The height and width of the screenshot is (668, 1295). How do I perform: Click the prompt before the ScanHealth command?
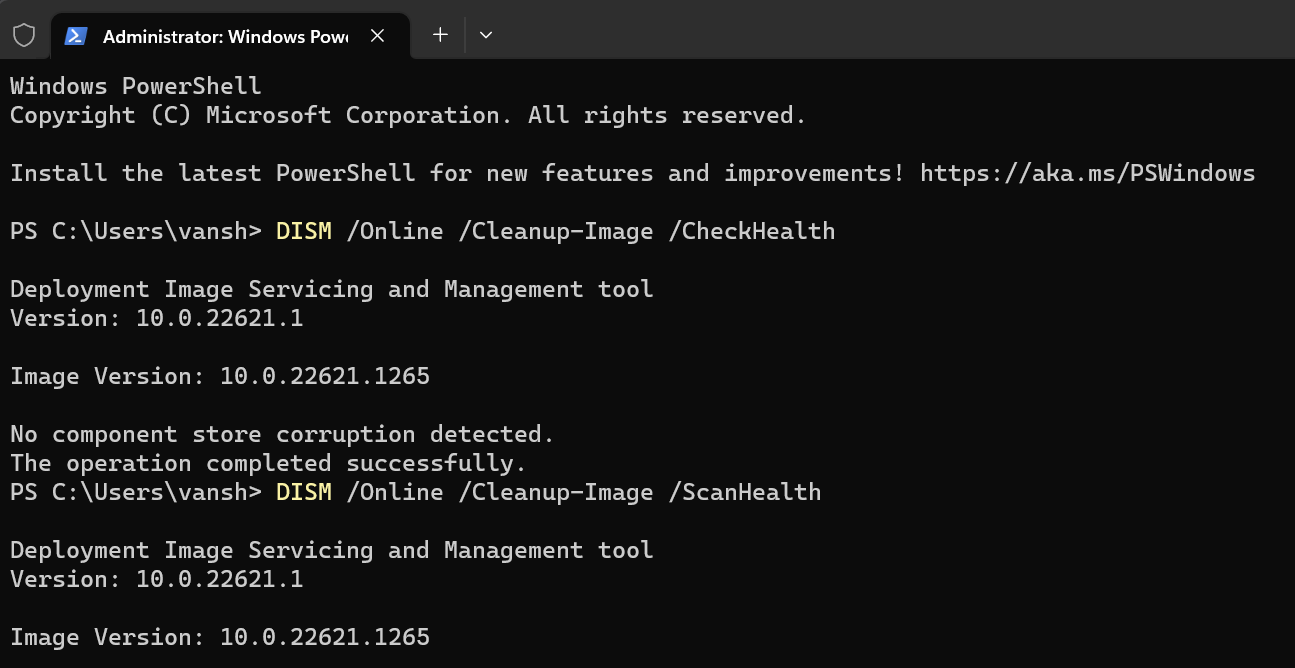[136, 492]
